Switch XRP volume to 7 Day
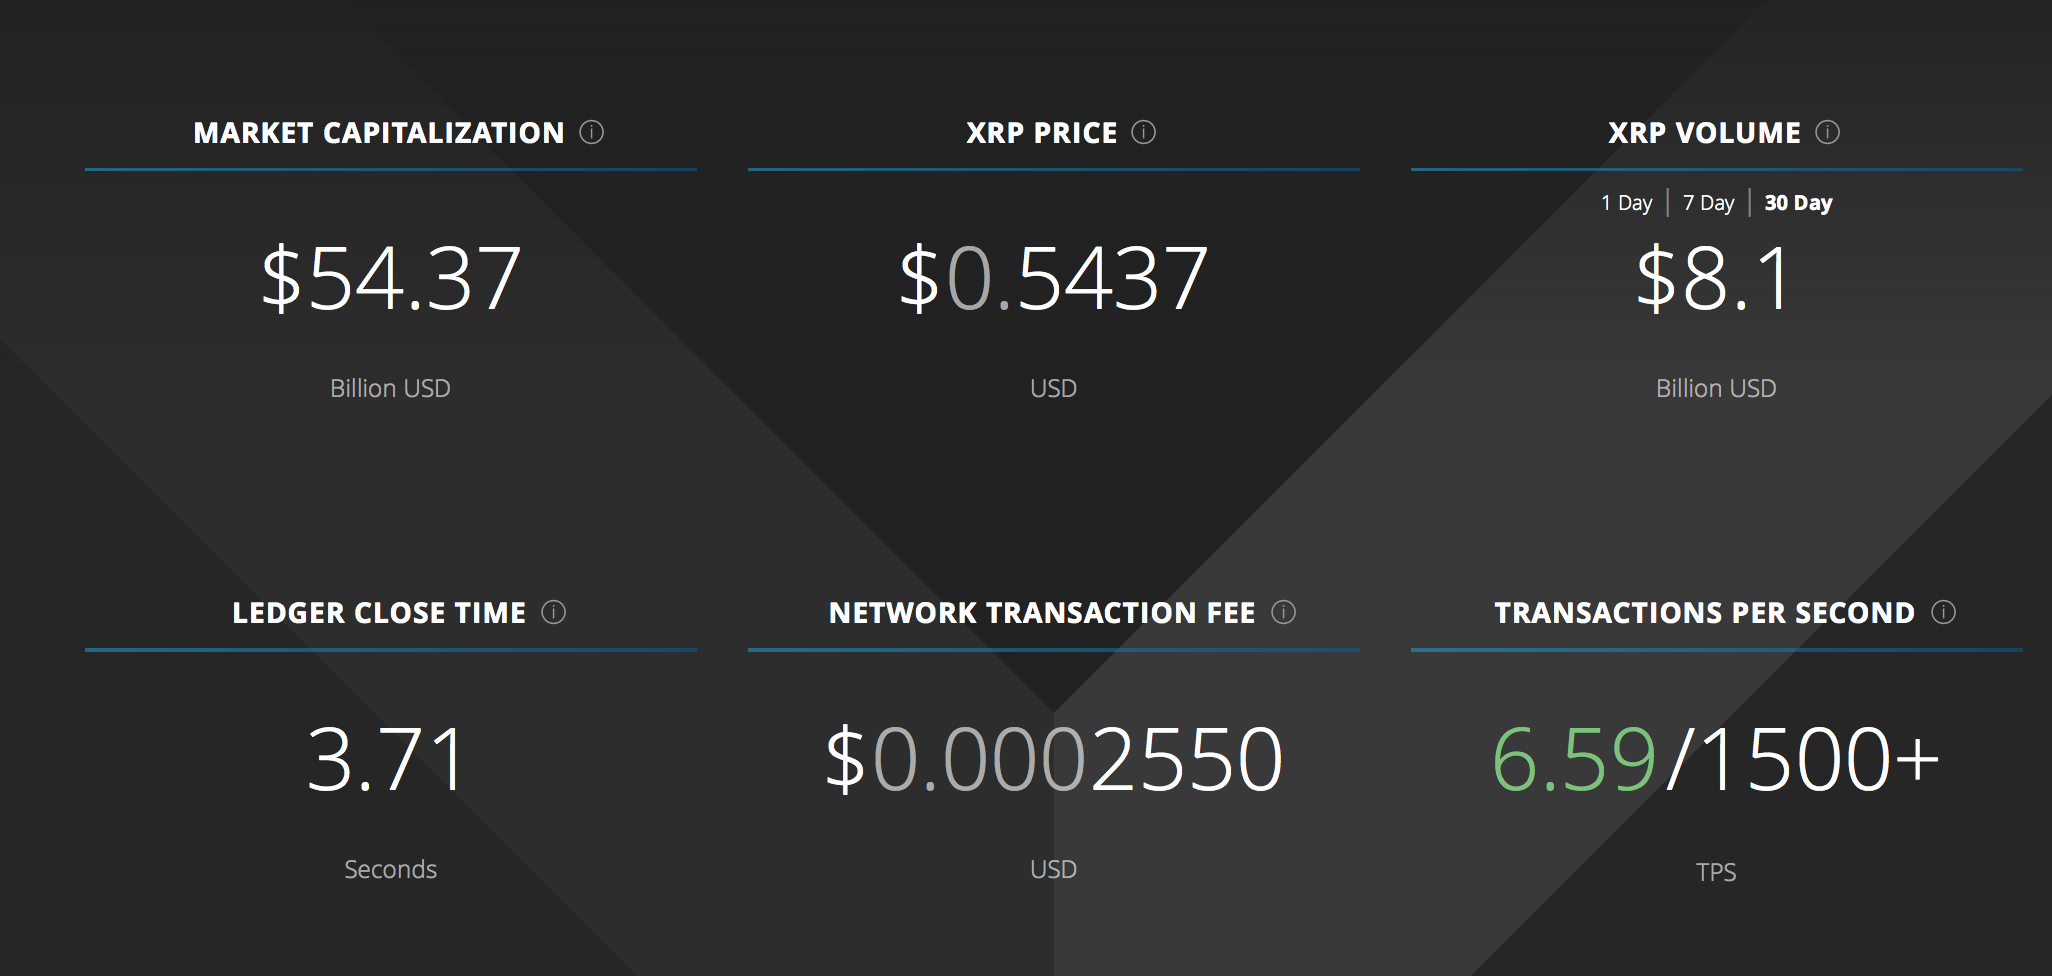The height and width of the screenshot is (976, 2052). 1709,203
